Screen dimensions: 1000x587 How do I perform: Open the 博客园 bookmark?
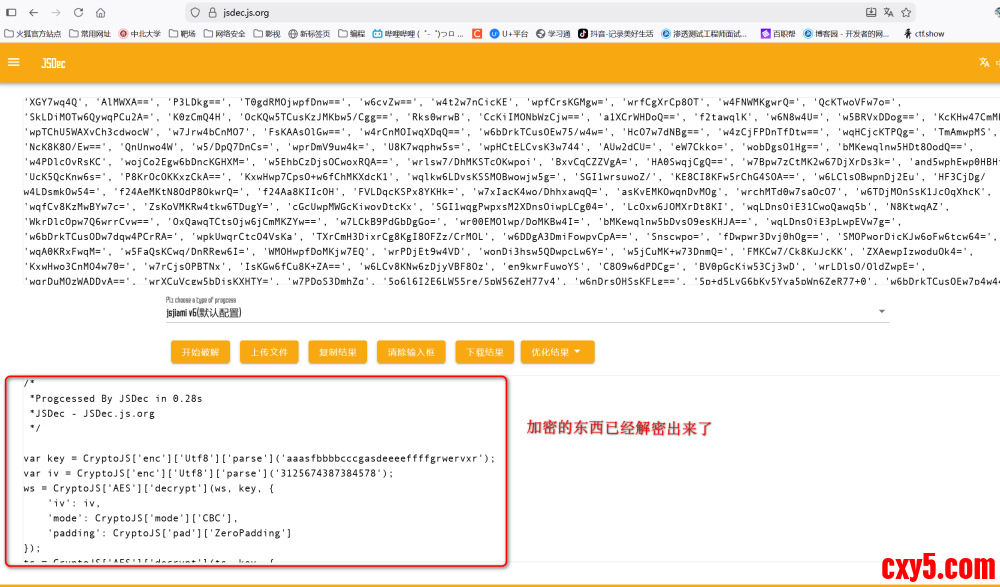tap(846, 34)
